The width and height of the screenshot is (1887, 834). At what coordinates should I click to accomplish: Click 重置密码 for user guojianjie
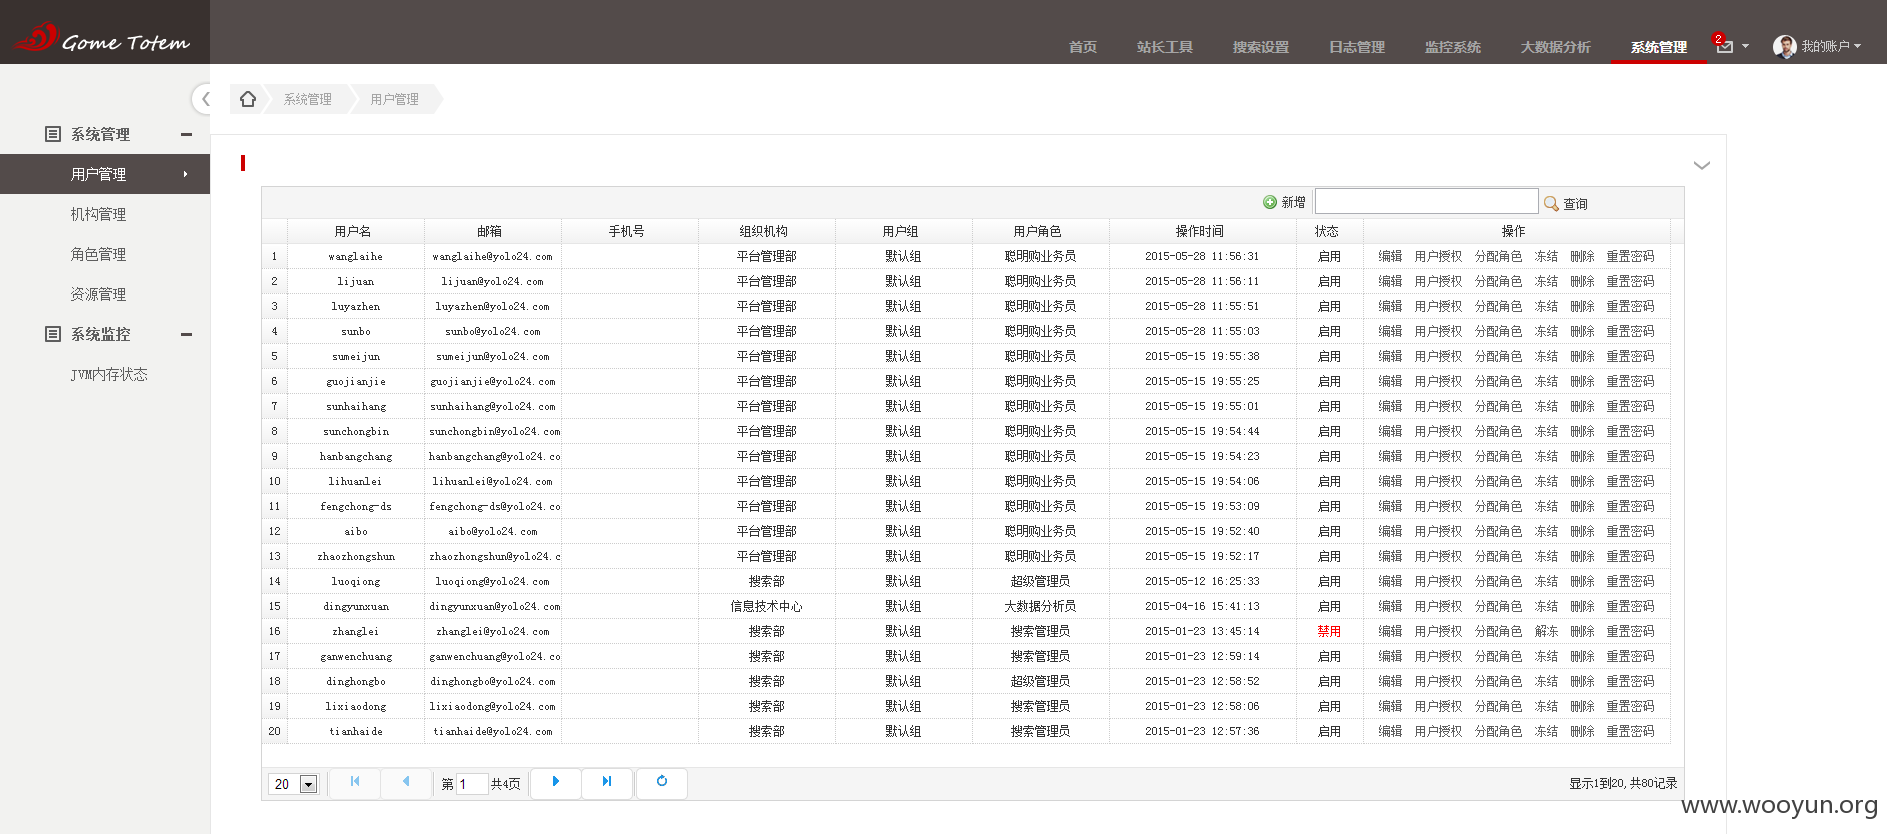click(1630, 382)
